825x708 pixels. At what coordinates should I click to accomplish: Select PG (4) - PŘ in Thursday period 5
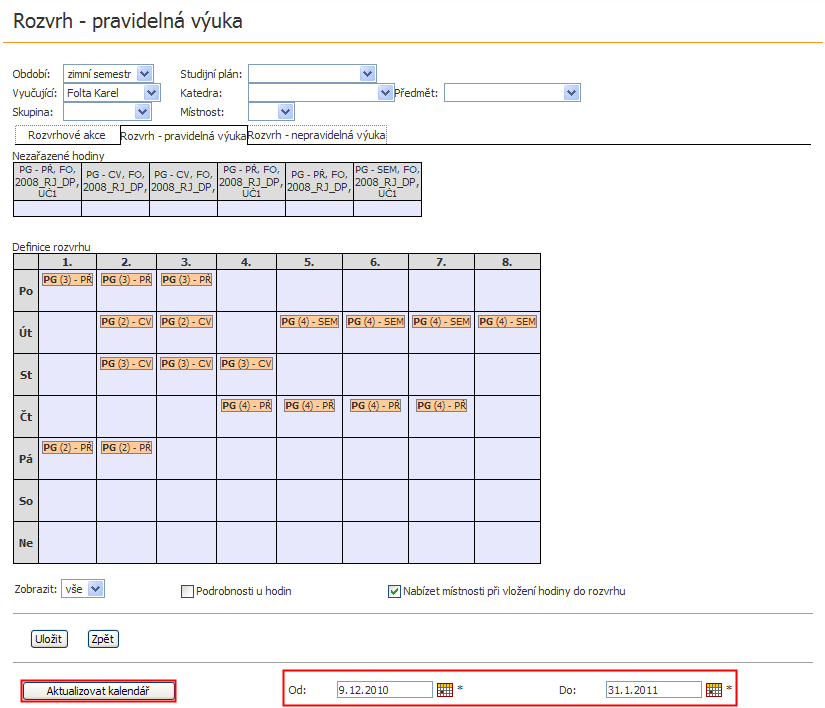pos(309,406)
